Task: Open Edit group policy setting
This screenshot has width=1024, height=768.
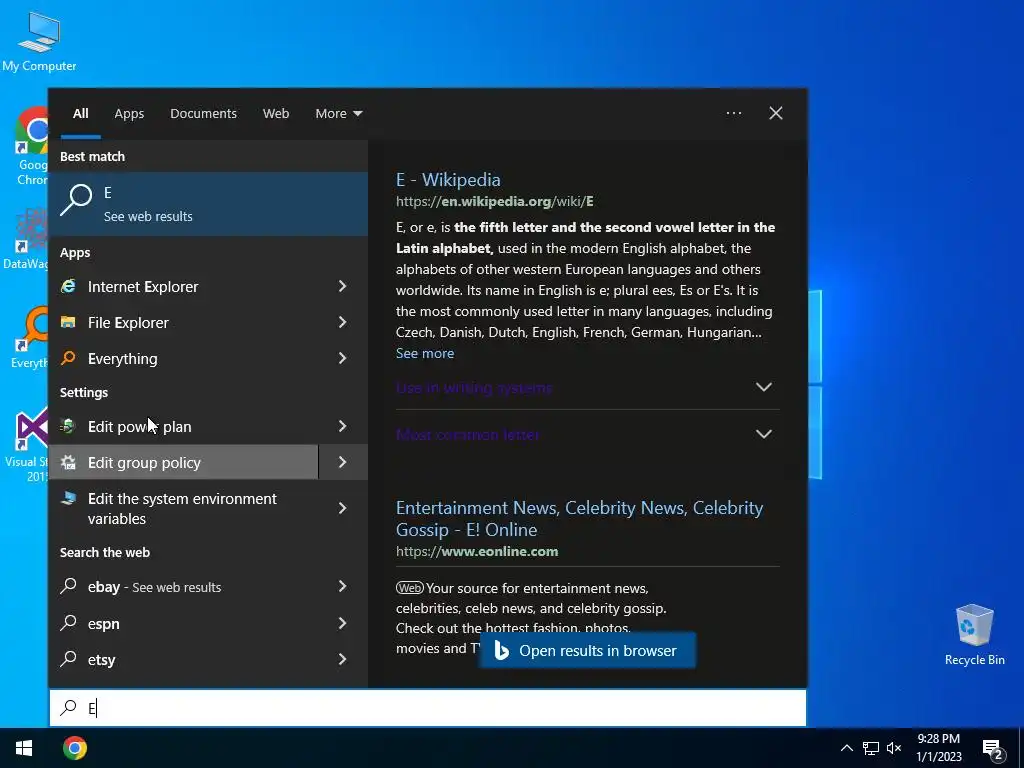Action: [184, 462]
